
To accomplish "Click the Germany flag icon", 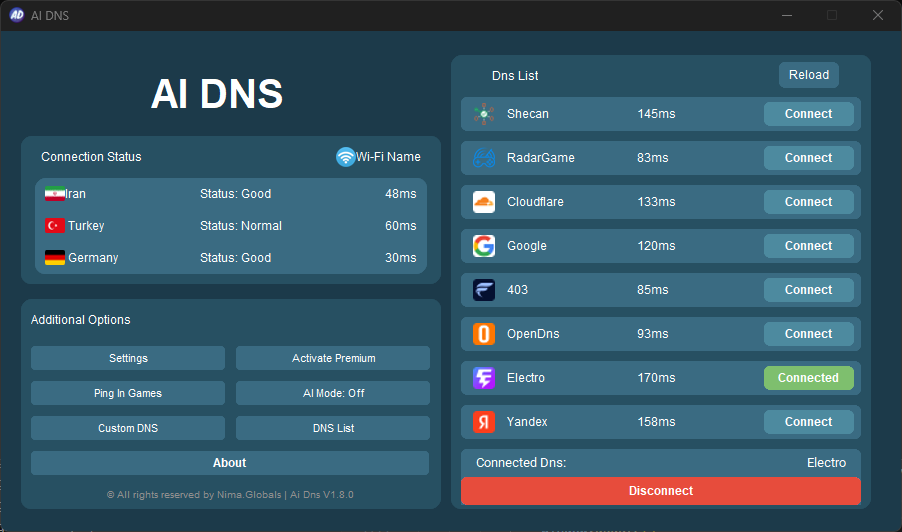I will (x=55, y=258).
